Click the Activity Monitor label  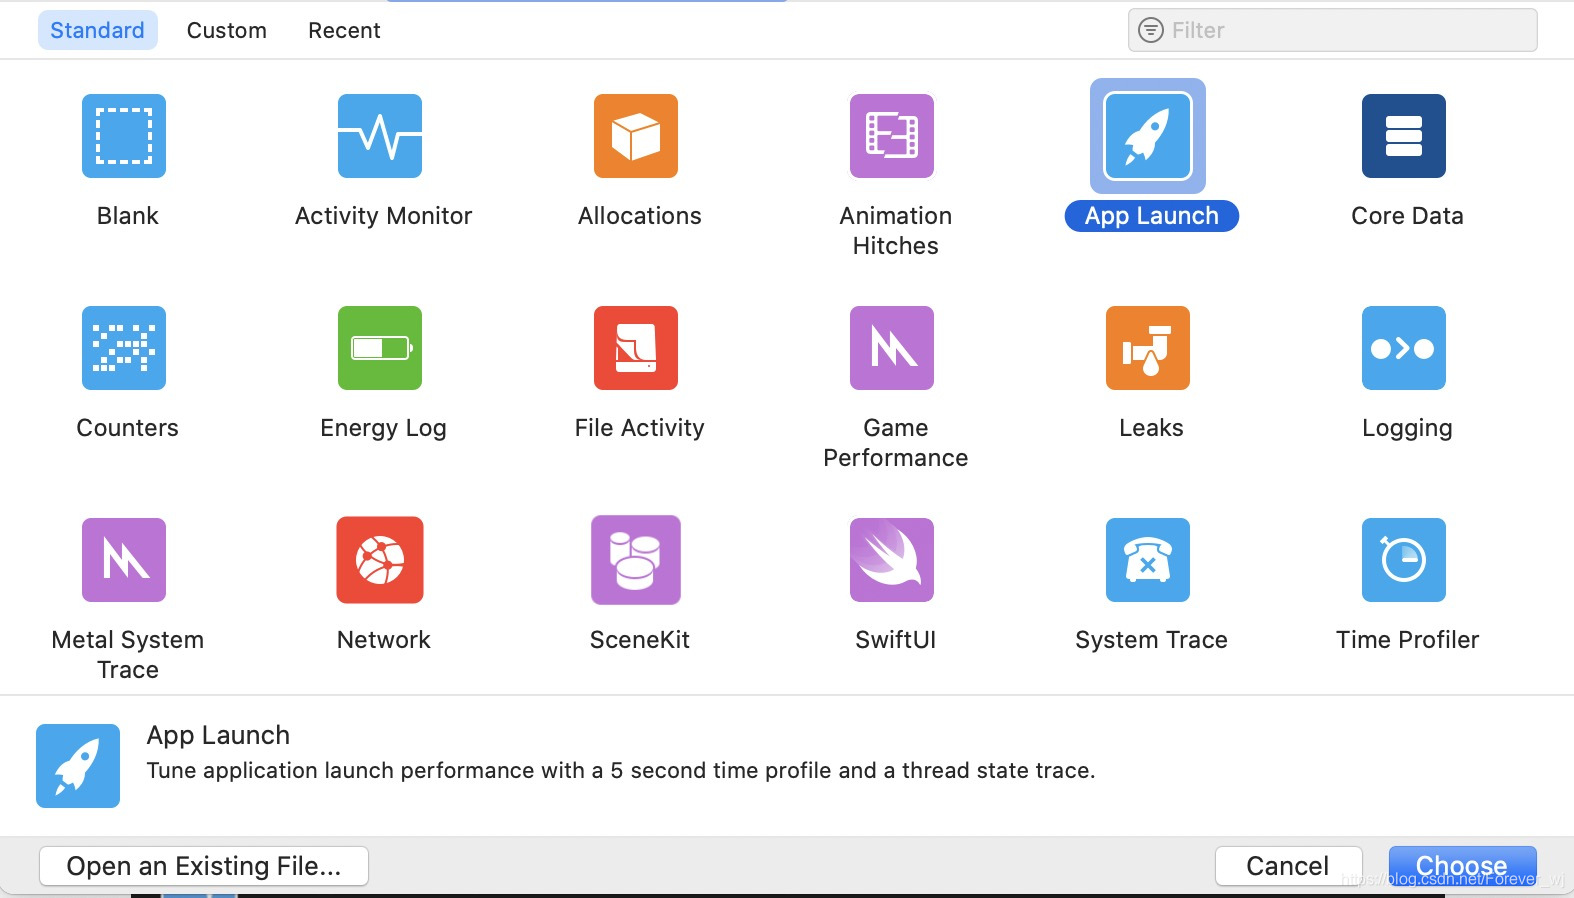coord(383,216)
